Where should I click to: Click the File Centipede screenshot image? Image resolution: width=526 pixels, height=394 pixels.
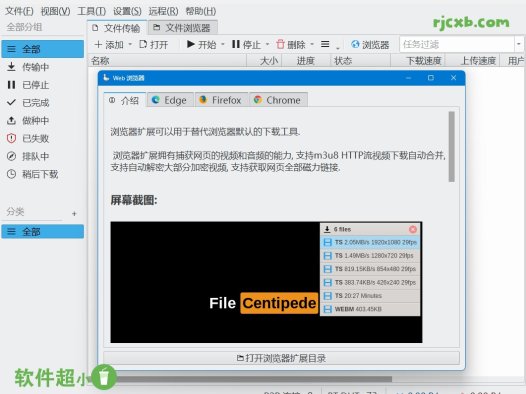266,282
